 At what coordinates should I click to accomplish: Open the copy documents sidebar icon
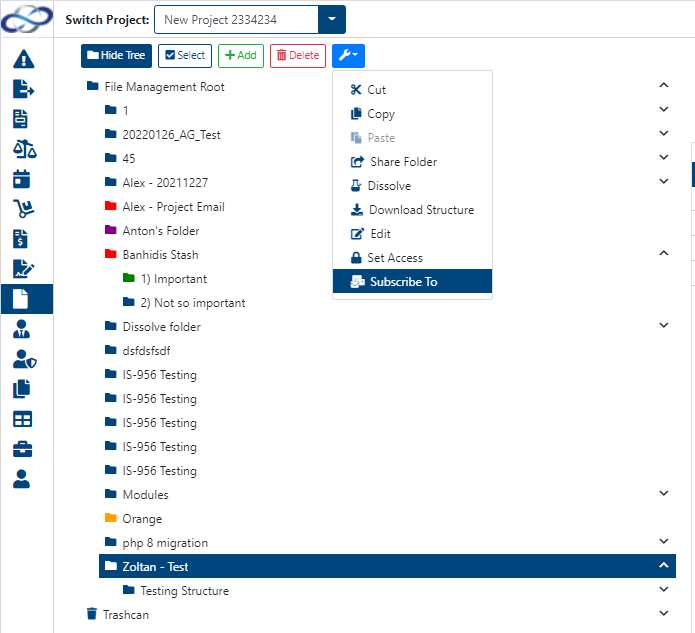[x=21, y=389]
